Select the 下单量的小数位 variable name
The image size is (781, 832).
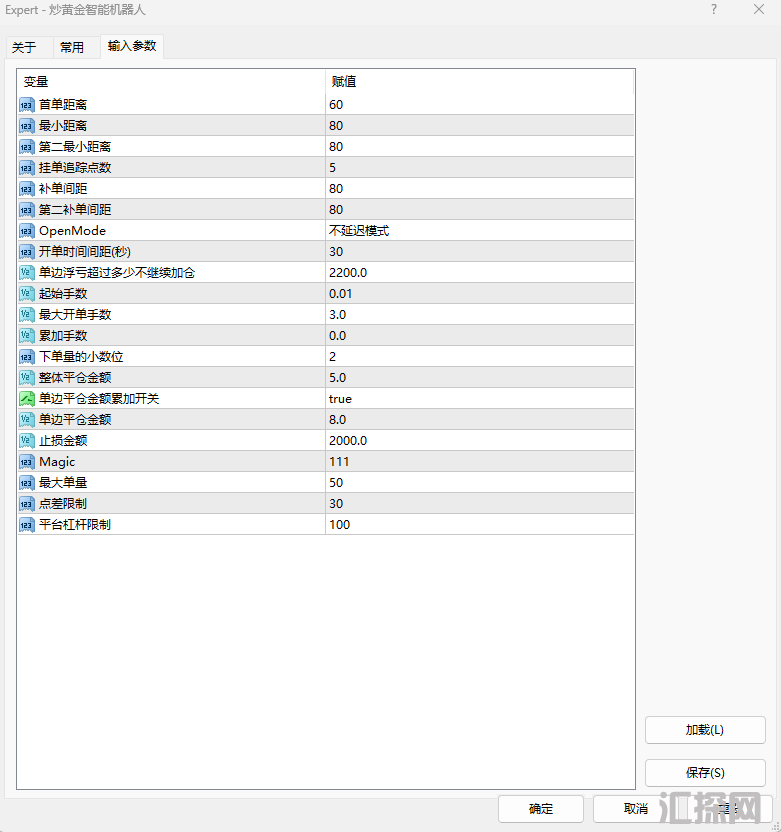point(81,357)
